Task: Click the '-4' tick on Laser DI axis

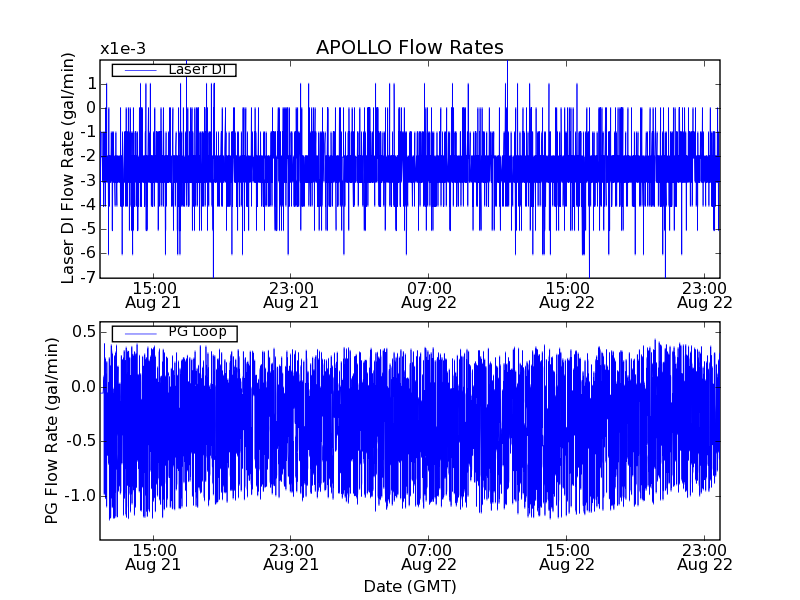Action: [x=88, y=205]
